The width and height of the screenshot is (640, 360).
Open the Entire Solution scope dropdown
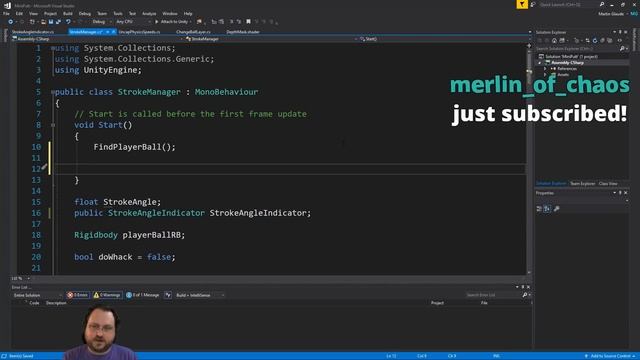(37, 295)
